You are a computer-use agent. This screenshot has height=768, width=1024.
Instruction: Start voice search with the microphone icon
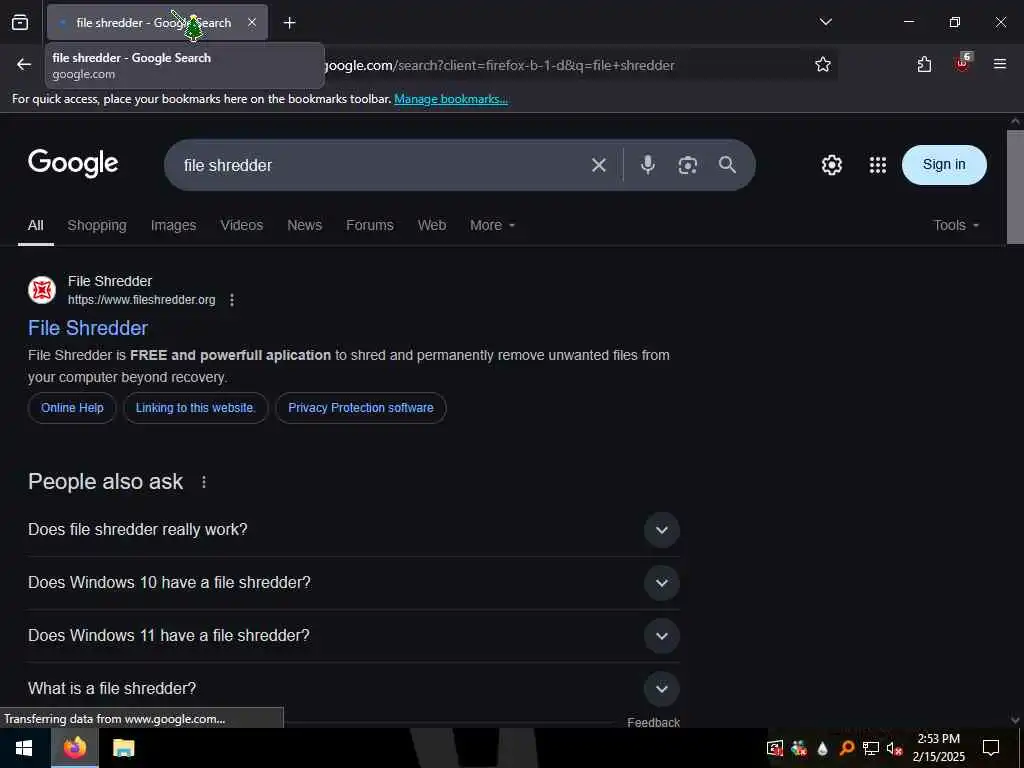[x=648, y=165]
